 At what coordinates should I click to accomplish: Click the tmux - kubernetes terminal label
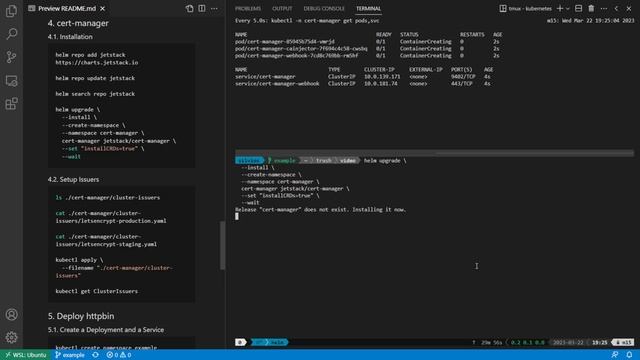pyautogui.click(x=525, y=9)
